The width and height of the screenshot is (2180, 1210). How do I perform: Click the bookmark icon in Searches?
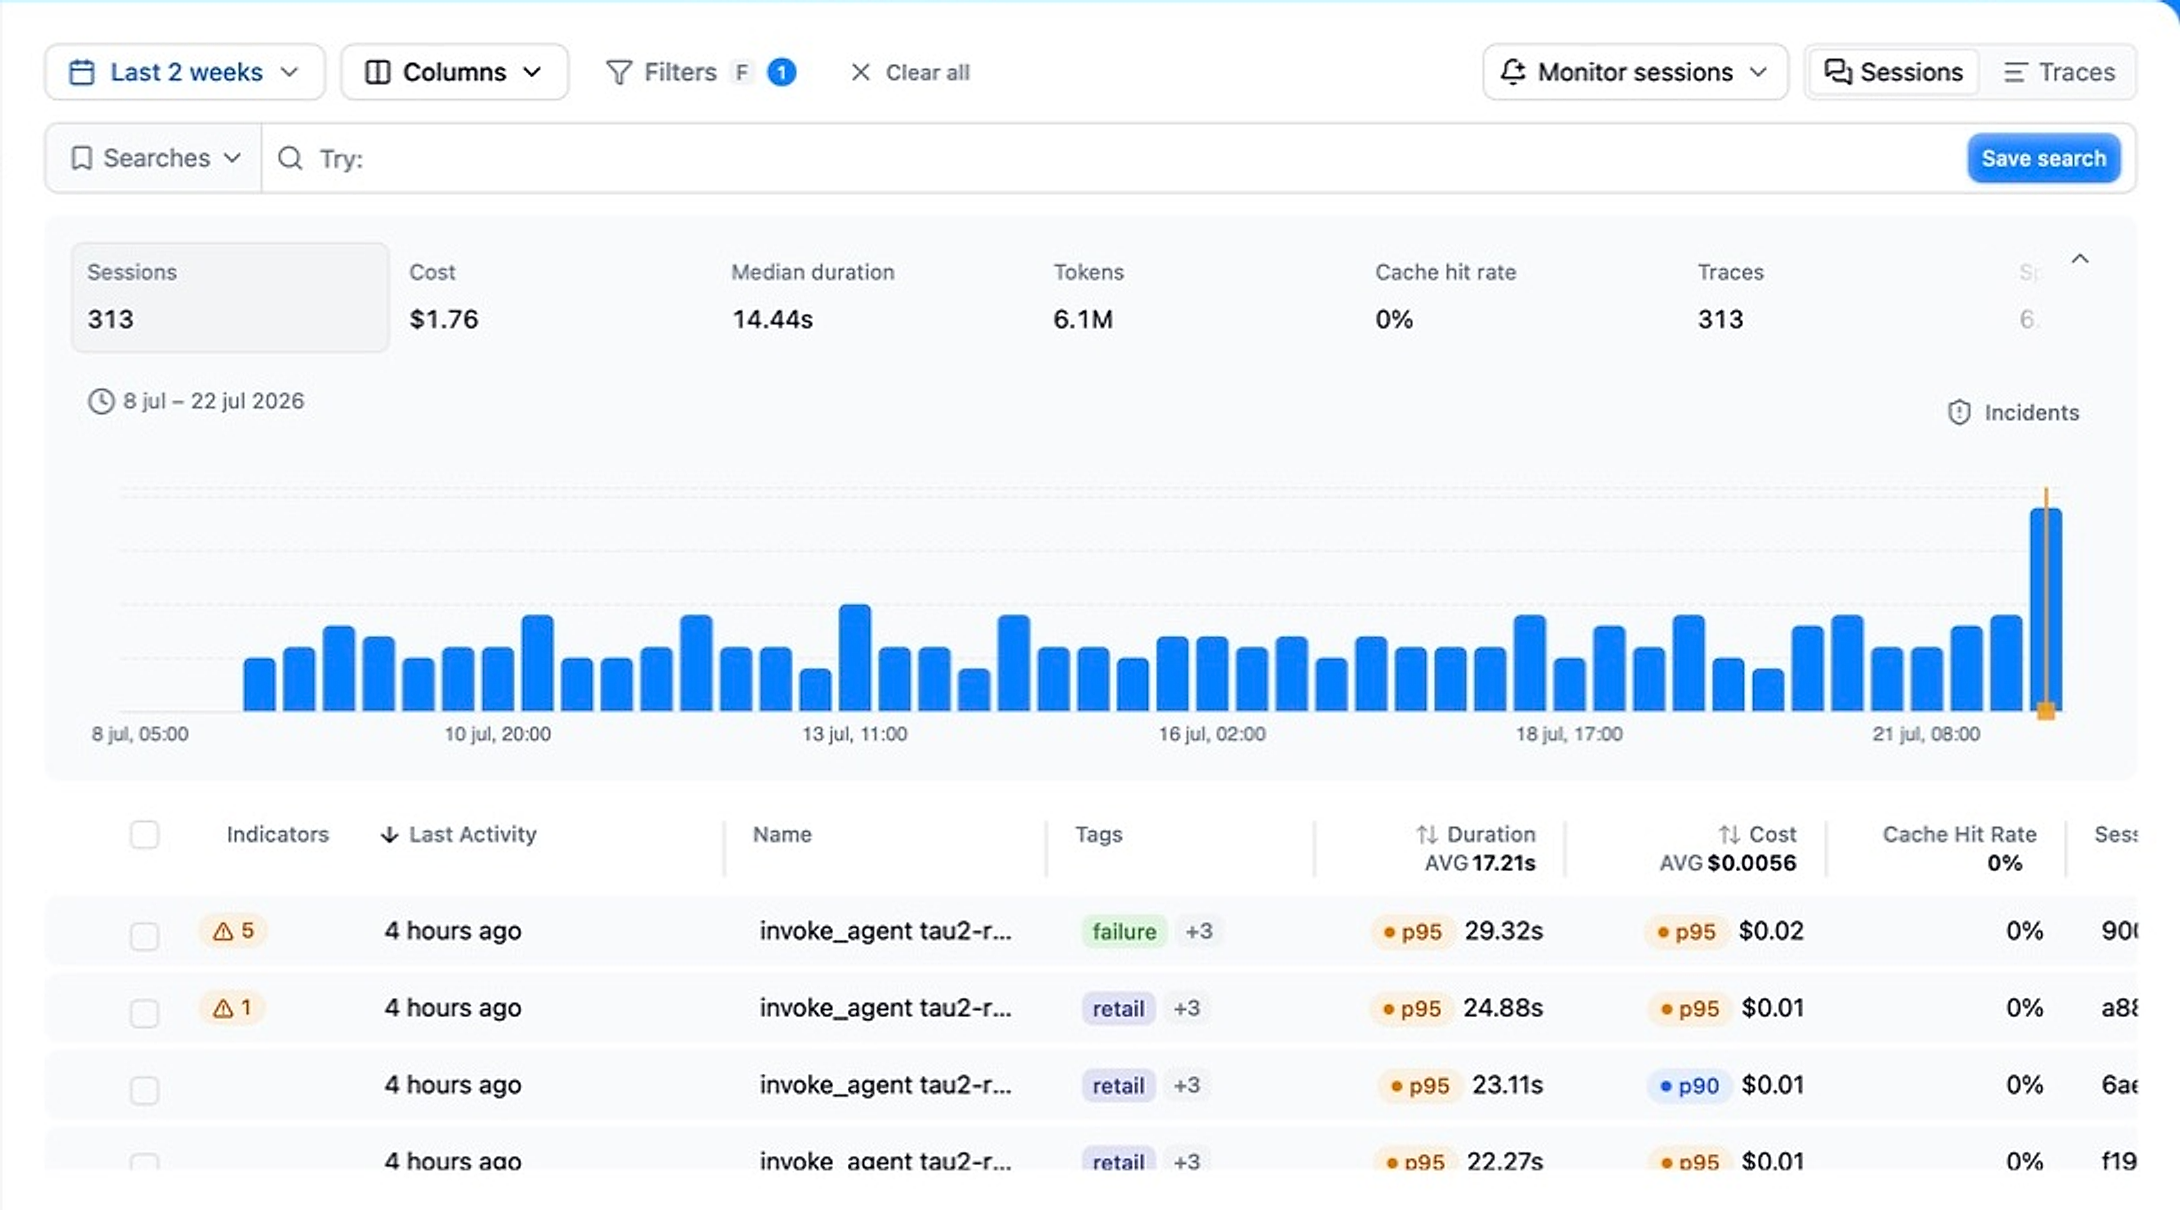pyautogui.click(x=82, y=158)
